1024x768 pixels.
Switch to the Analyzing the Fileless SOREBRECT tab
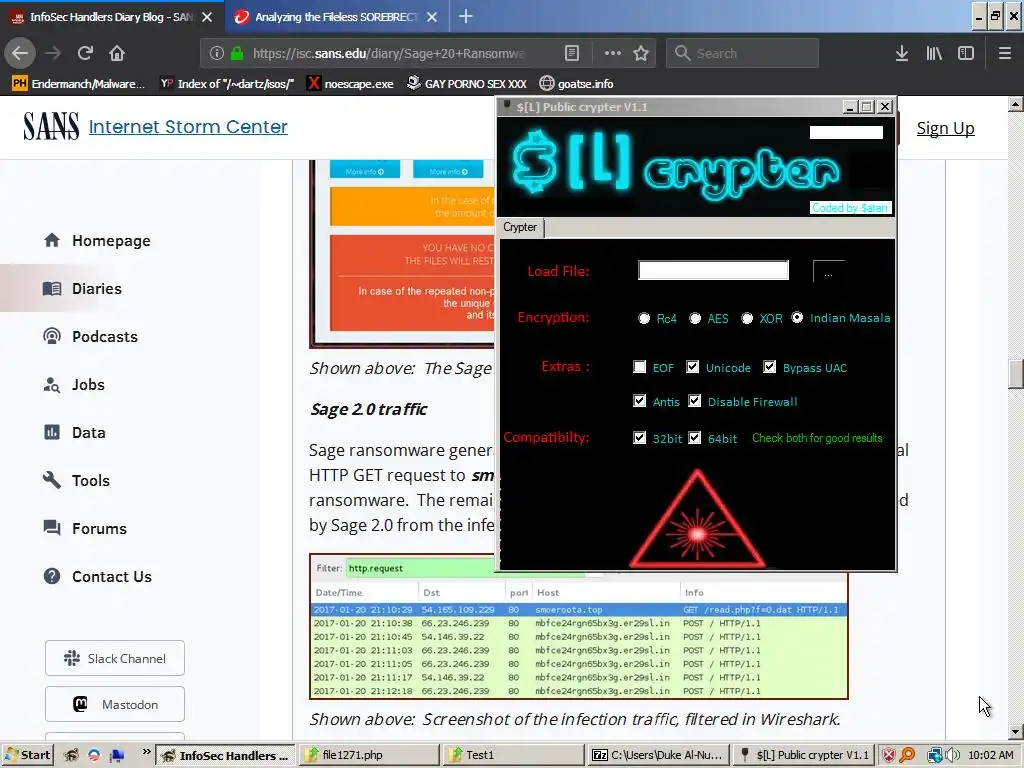[x=337, y=17]
